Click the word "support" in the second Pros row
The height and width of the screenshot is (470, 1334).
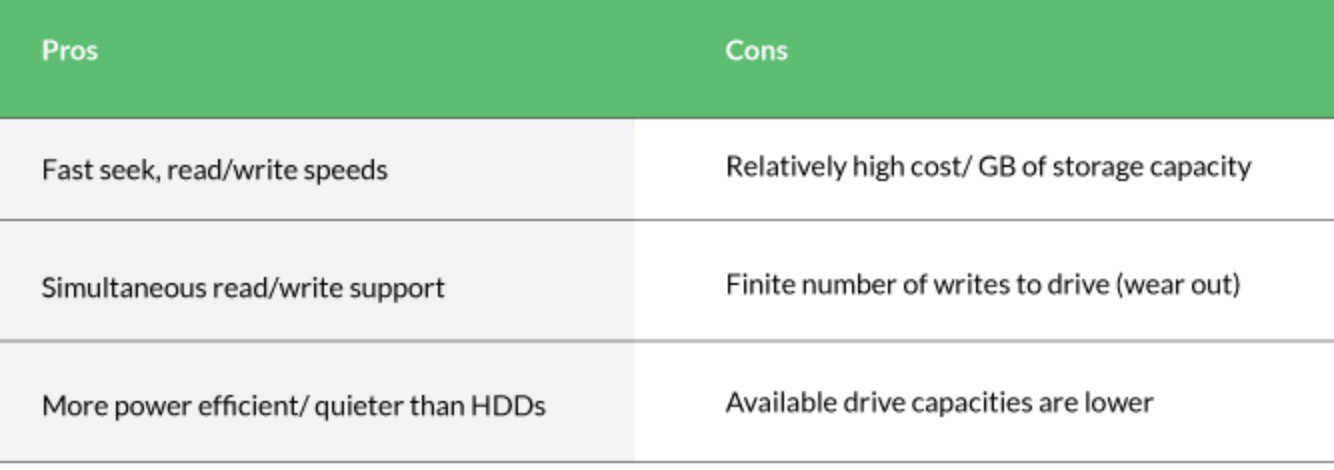pos(402,288)
